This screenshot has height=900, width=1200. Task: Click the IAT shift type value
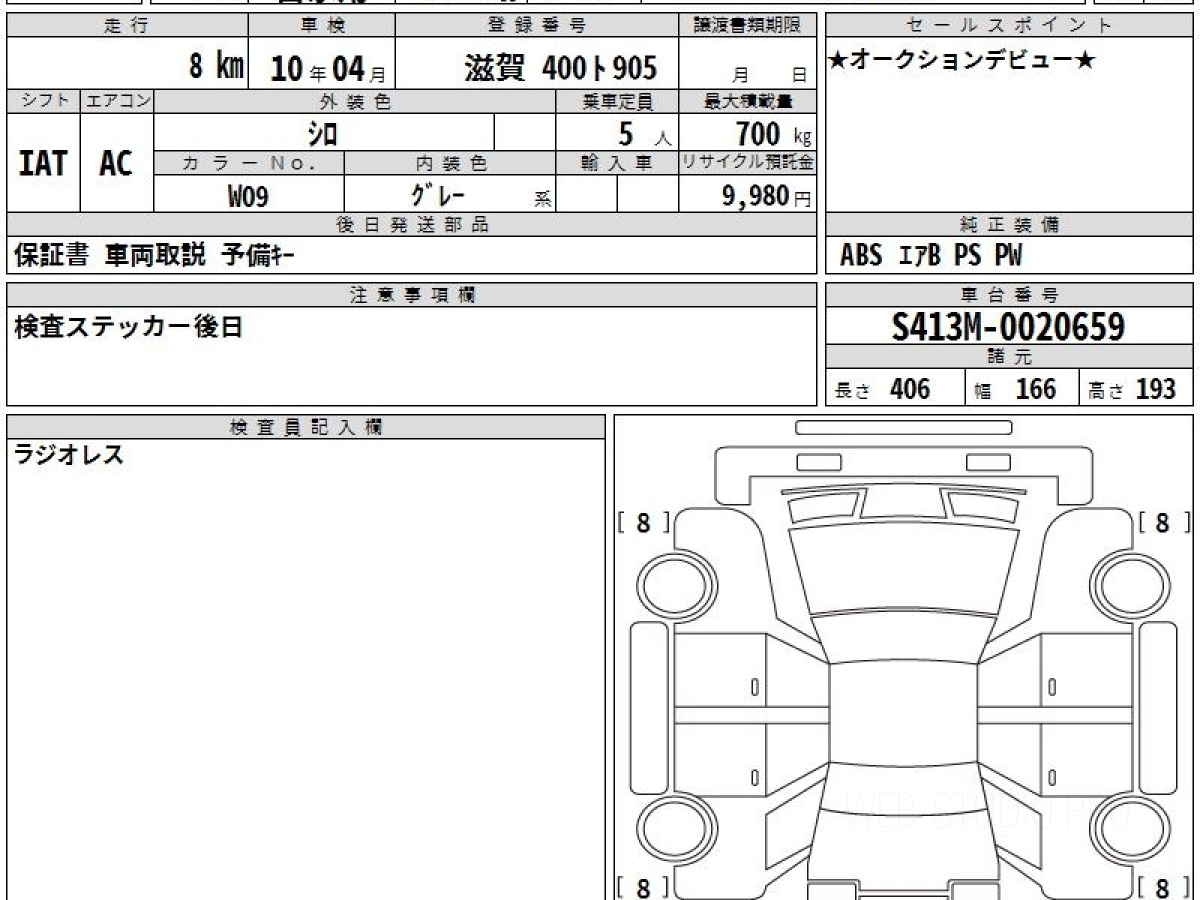43,163
